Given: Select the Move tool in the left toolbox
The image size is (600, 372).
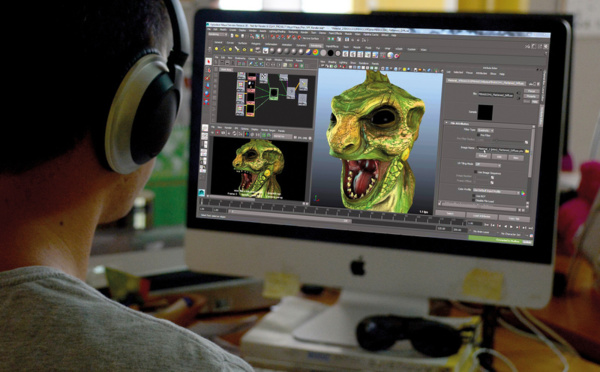Looking at the screenshot, I should point(208,86).
